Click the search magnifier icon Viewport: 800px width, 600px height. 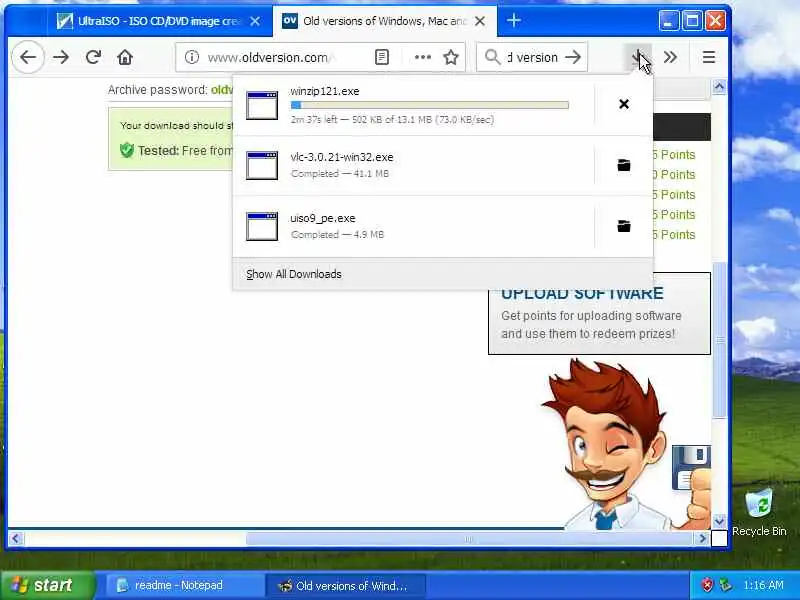[x=492, y=57]
